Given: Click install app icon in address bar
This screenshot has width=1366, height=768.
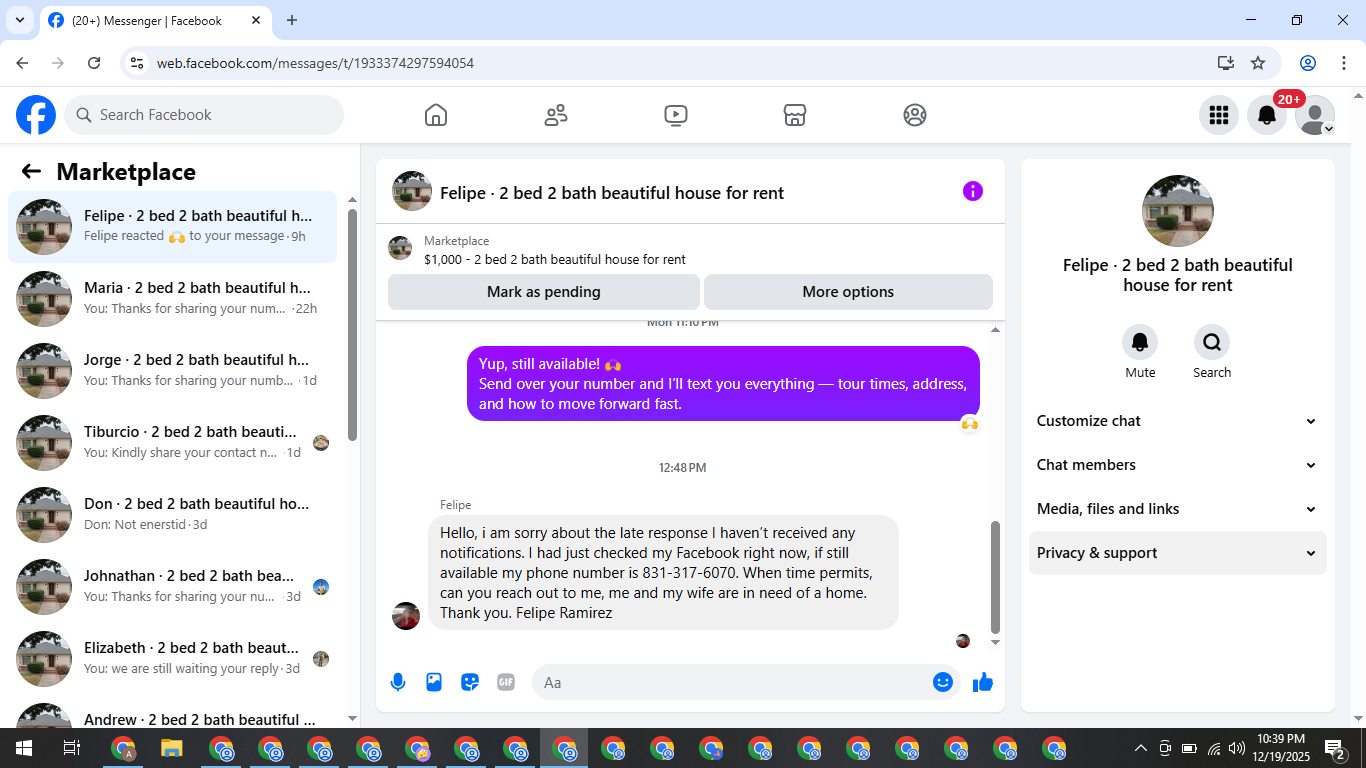Looking at the screenshot, I should pyautogui.click(x=1226, y=63).
